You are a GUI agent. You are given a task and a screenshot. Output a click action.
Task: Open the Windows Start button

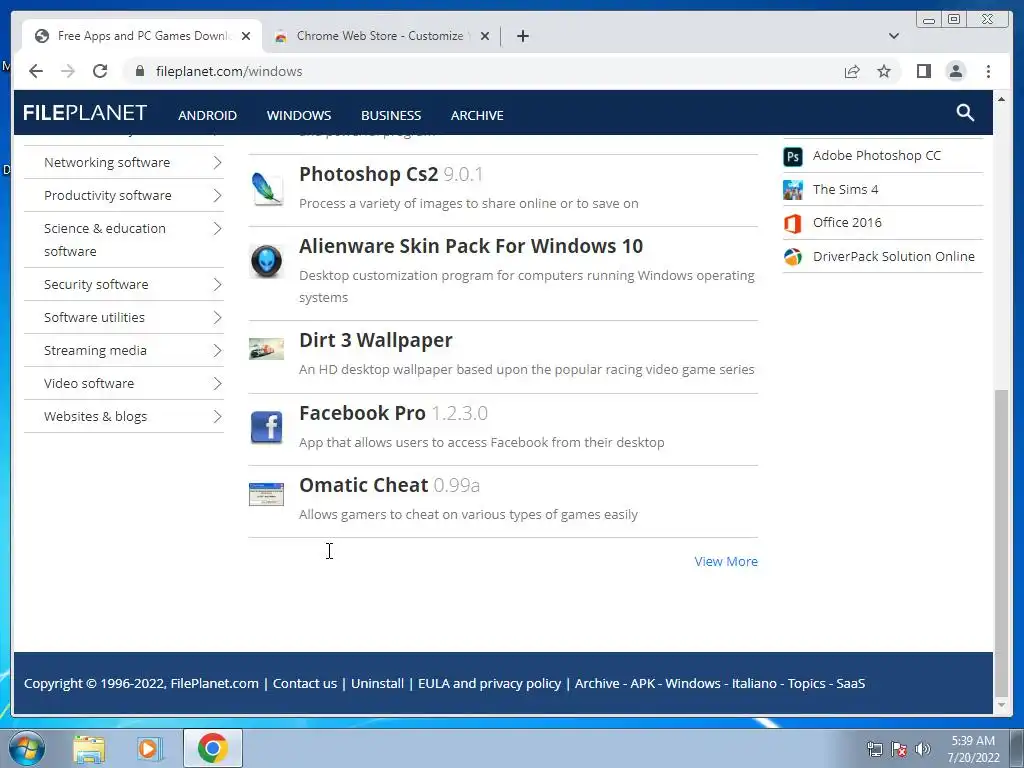pyautogui.click(x=27, y=748)
